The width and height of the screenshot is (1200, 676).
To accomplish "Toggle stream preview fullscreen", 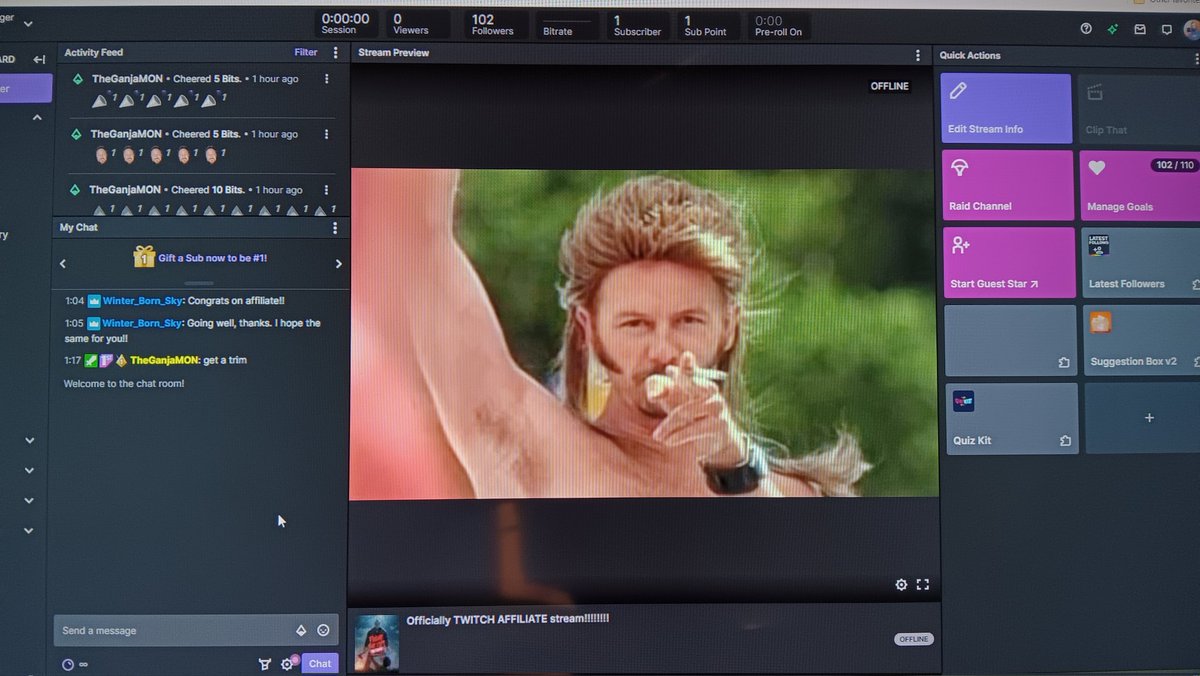I will point(923,585).
